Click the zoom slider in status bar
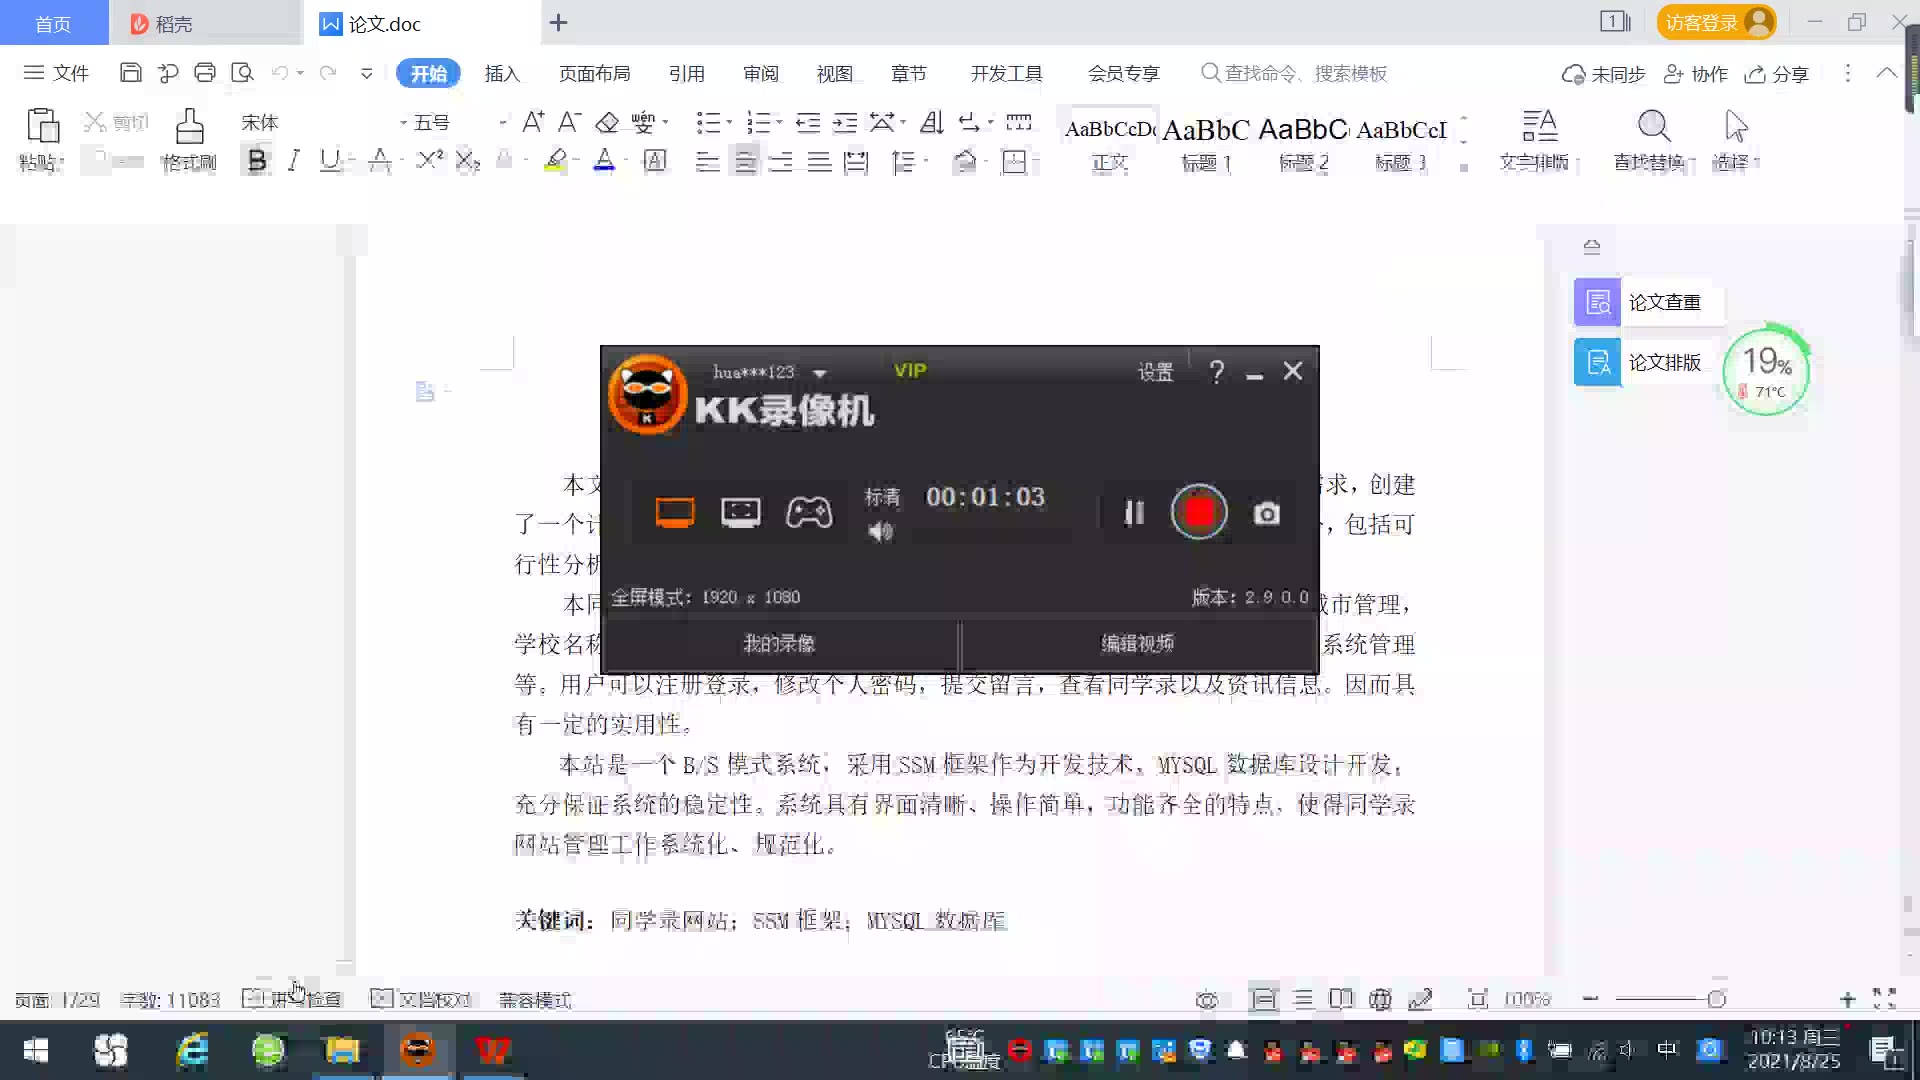 [x=1716, y=999]
